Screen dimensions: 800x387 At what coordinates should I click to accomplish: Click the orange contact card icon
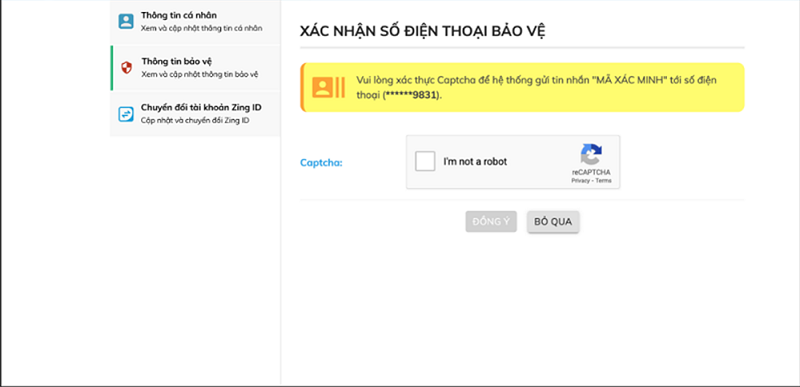(329, 87)
